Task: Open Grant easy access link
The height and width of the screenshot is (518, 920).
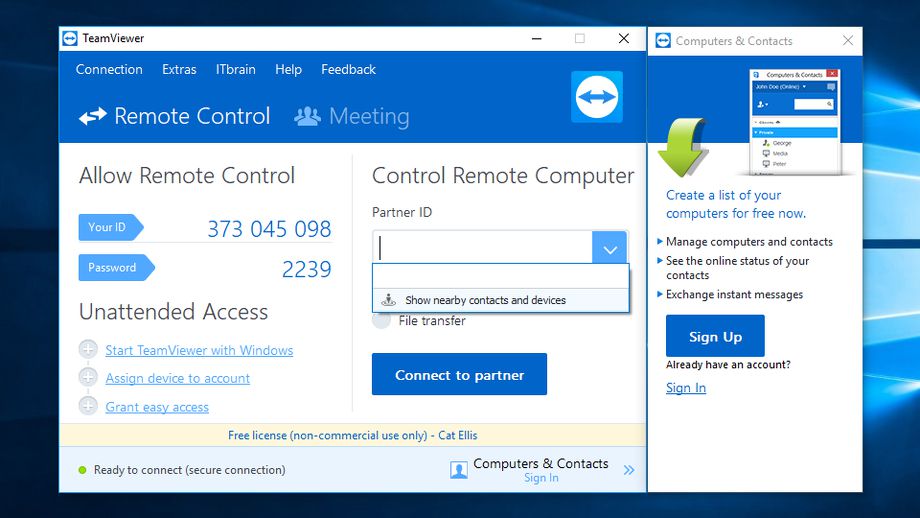Action: [x=157, y=407]
